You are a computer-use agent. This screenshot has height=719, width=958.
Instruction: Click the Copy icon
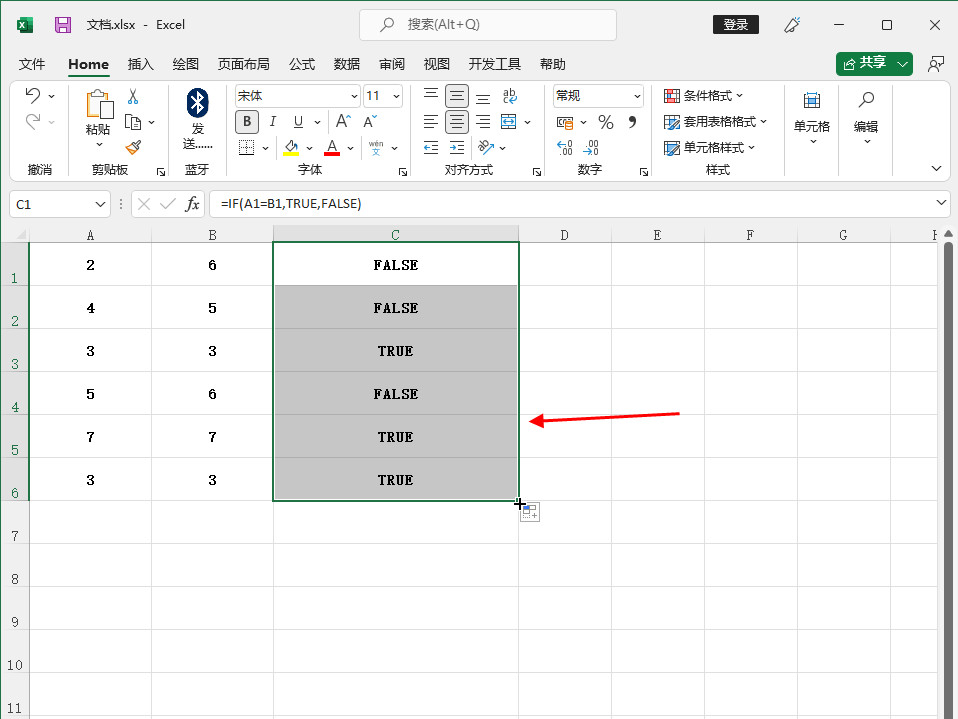point(133,122)
